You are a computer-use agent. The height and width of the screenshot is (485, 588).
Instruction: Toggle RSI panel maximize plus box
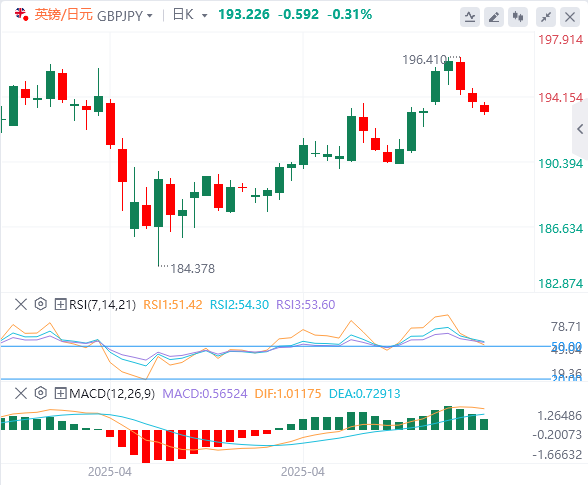(x=60, y=304)
